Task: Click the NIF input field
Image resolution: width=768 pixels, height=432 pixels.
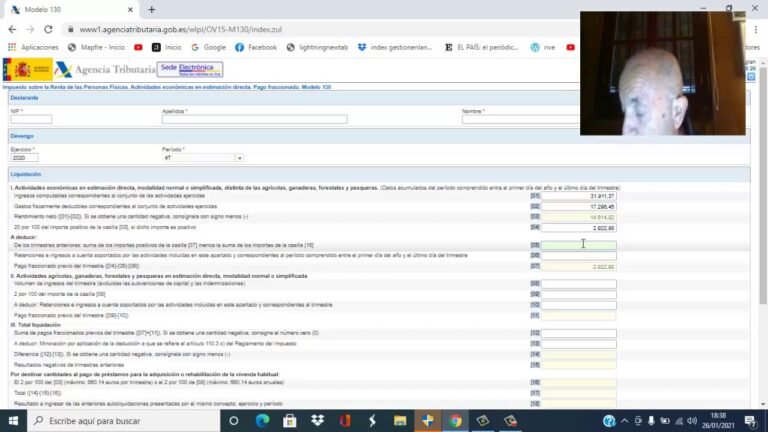Action: point(31,119)
